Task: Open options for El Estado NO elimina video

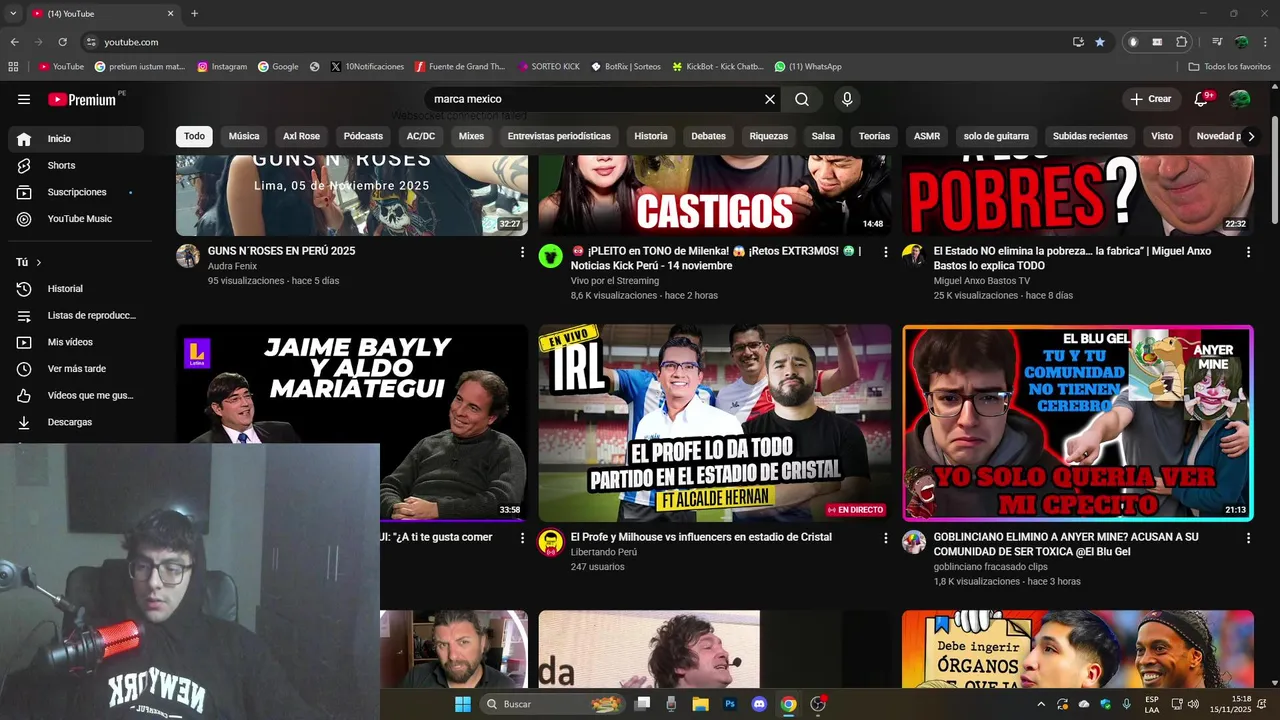Action: coord(1248,252)
